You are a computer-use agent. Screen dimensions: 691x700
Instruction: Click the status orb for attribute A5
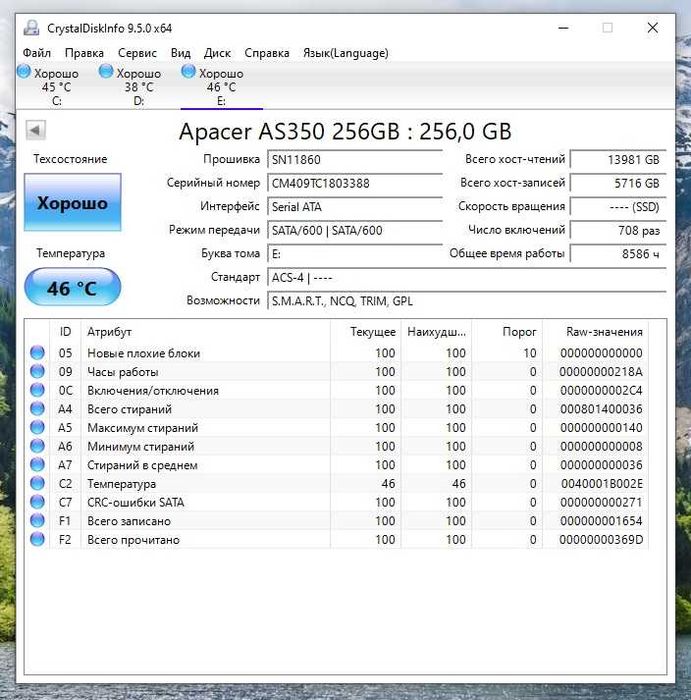[x=37, y=428]
